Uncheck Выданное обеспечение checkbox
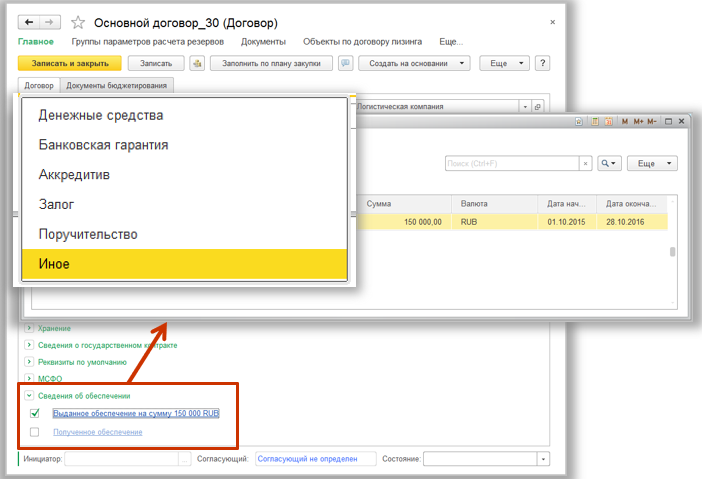 tap(35, 413)
